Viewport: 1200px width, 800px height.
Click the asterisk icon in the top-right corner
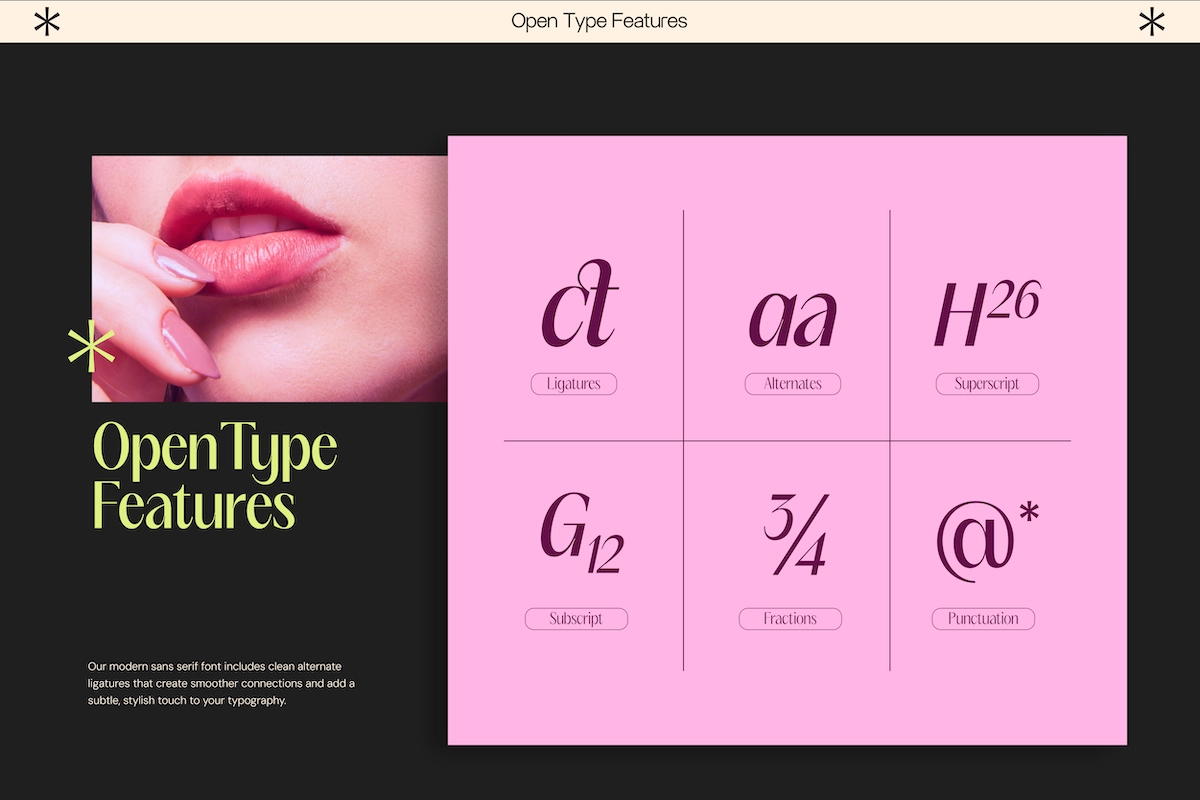coord(1152,20)
